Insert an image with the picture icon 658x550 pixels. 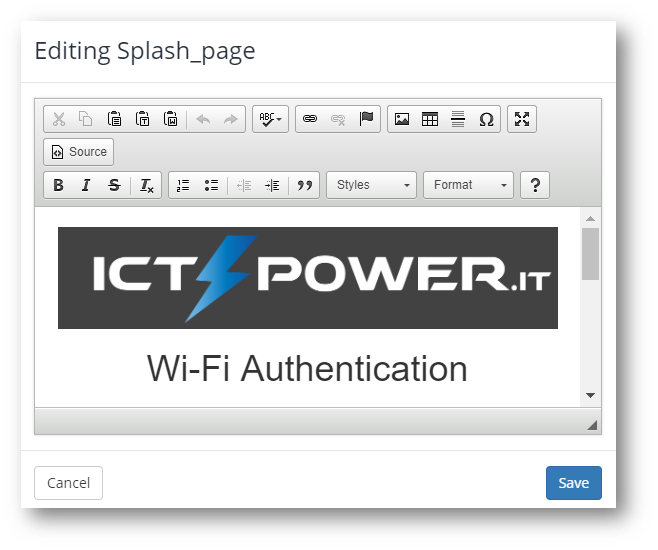pos(402,119)
